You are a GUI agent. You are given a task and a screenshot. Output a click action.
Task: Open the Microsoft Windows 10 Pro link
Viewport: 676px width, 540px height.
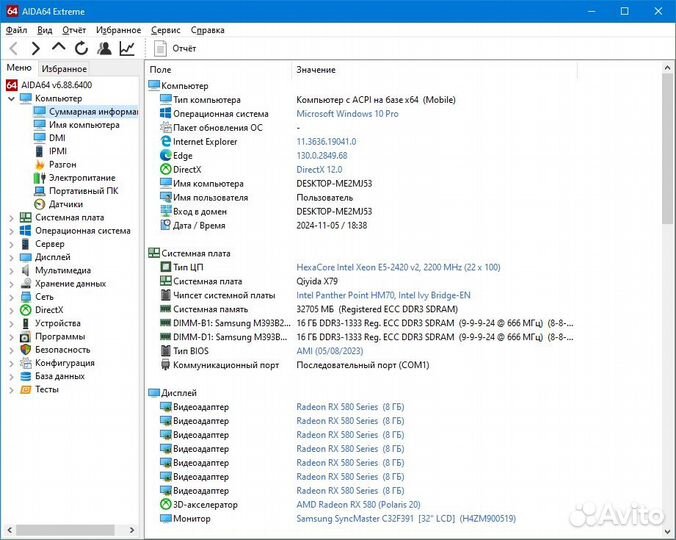pyautogui.click(x=347, y=114)
